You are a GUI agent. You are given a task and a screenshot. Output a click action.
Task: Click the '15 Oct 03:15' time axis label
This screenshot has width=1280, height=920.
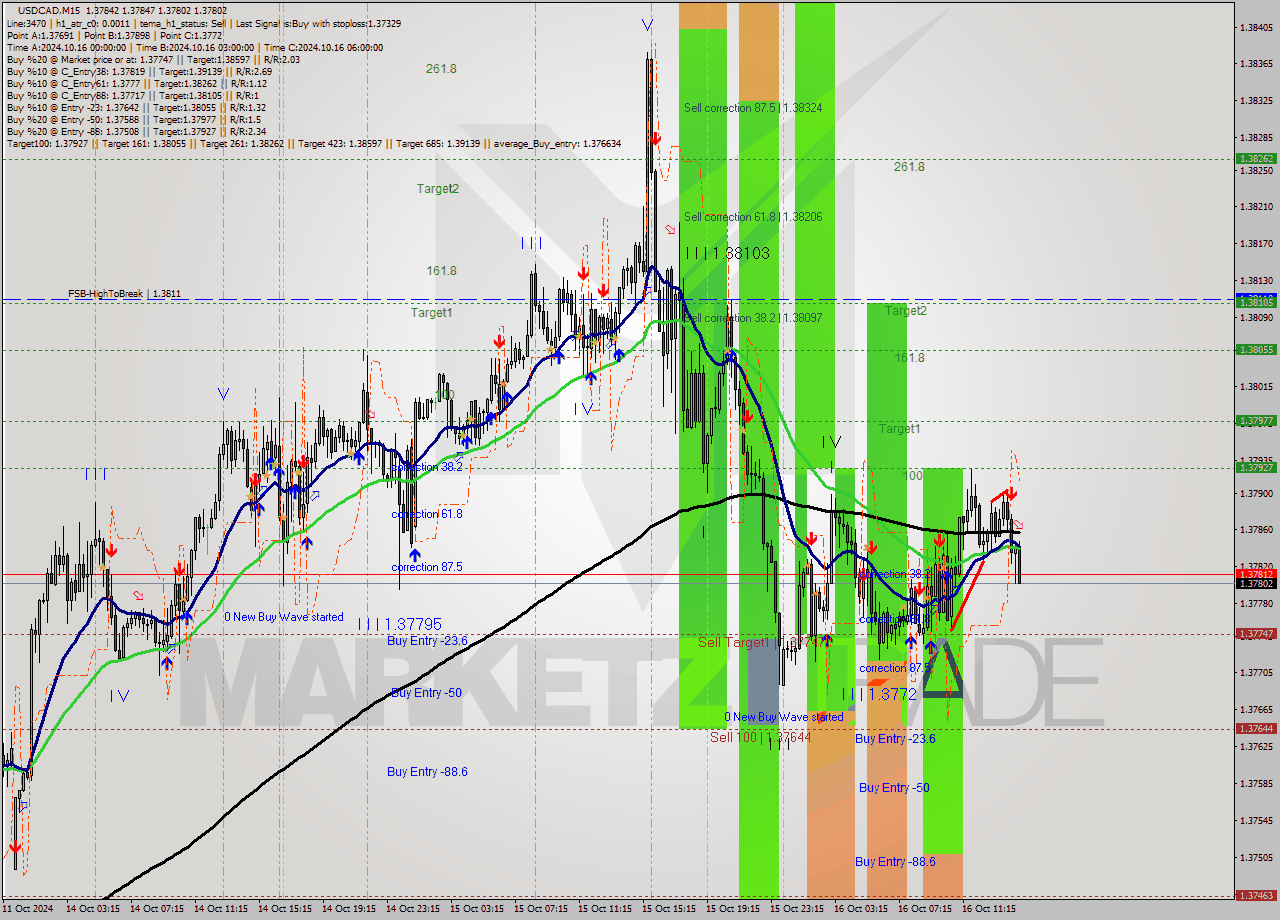point(476,909)
